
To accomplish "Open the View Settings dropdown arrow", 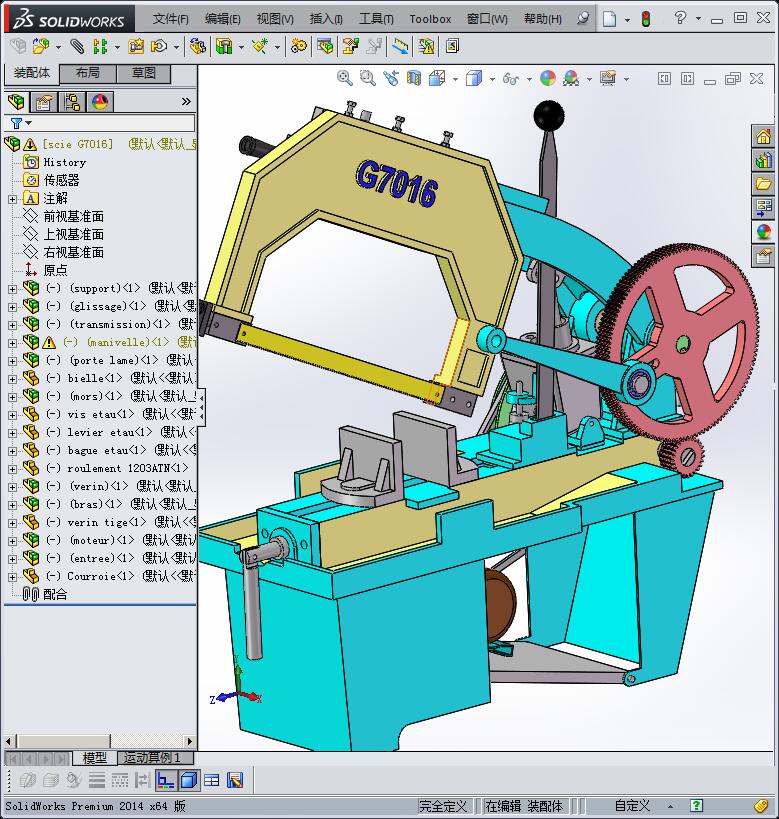I will (x=626, y=79).
